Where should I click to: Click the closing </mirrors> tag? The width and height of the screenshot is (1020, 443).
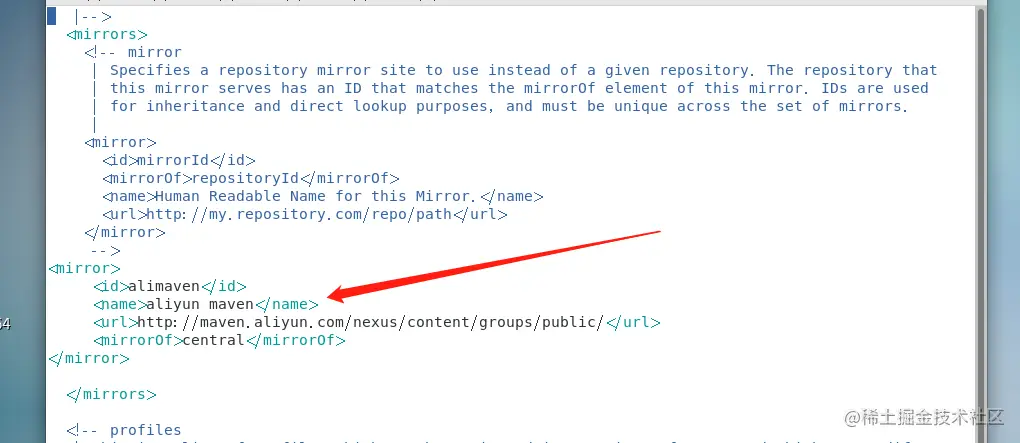pos(111,394)
